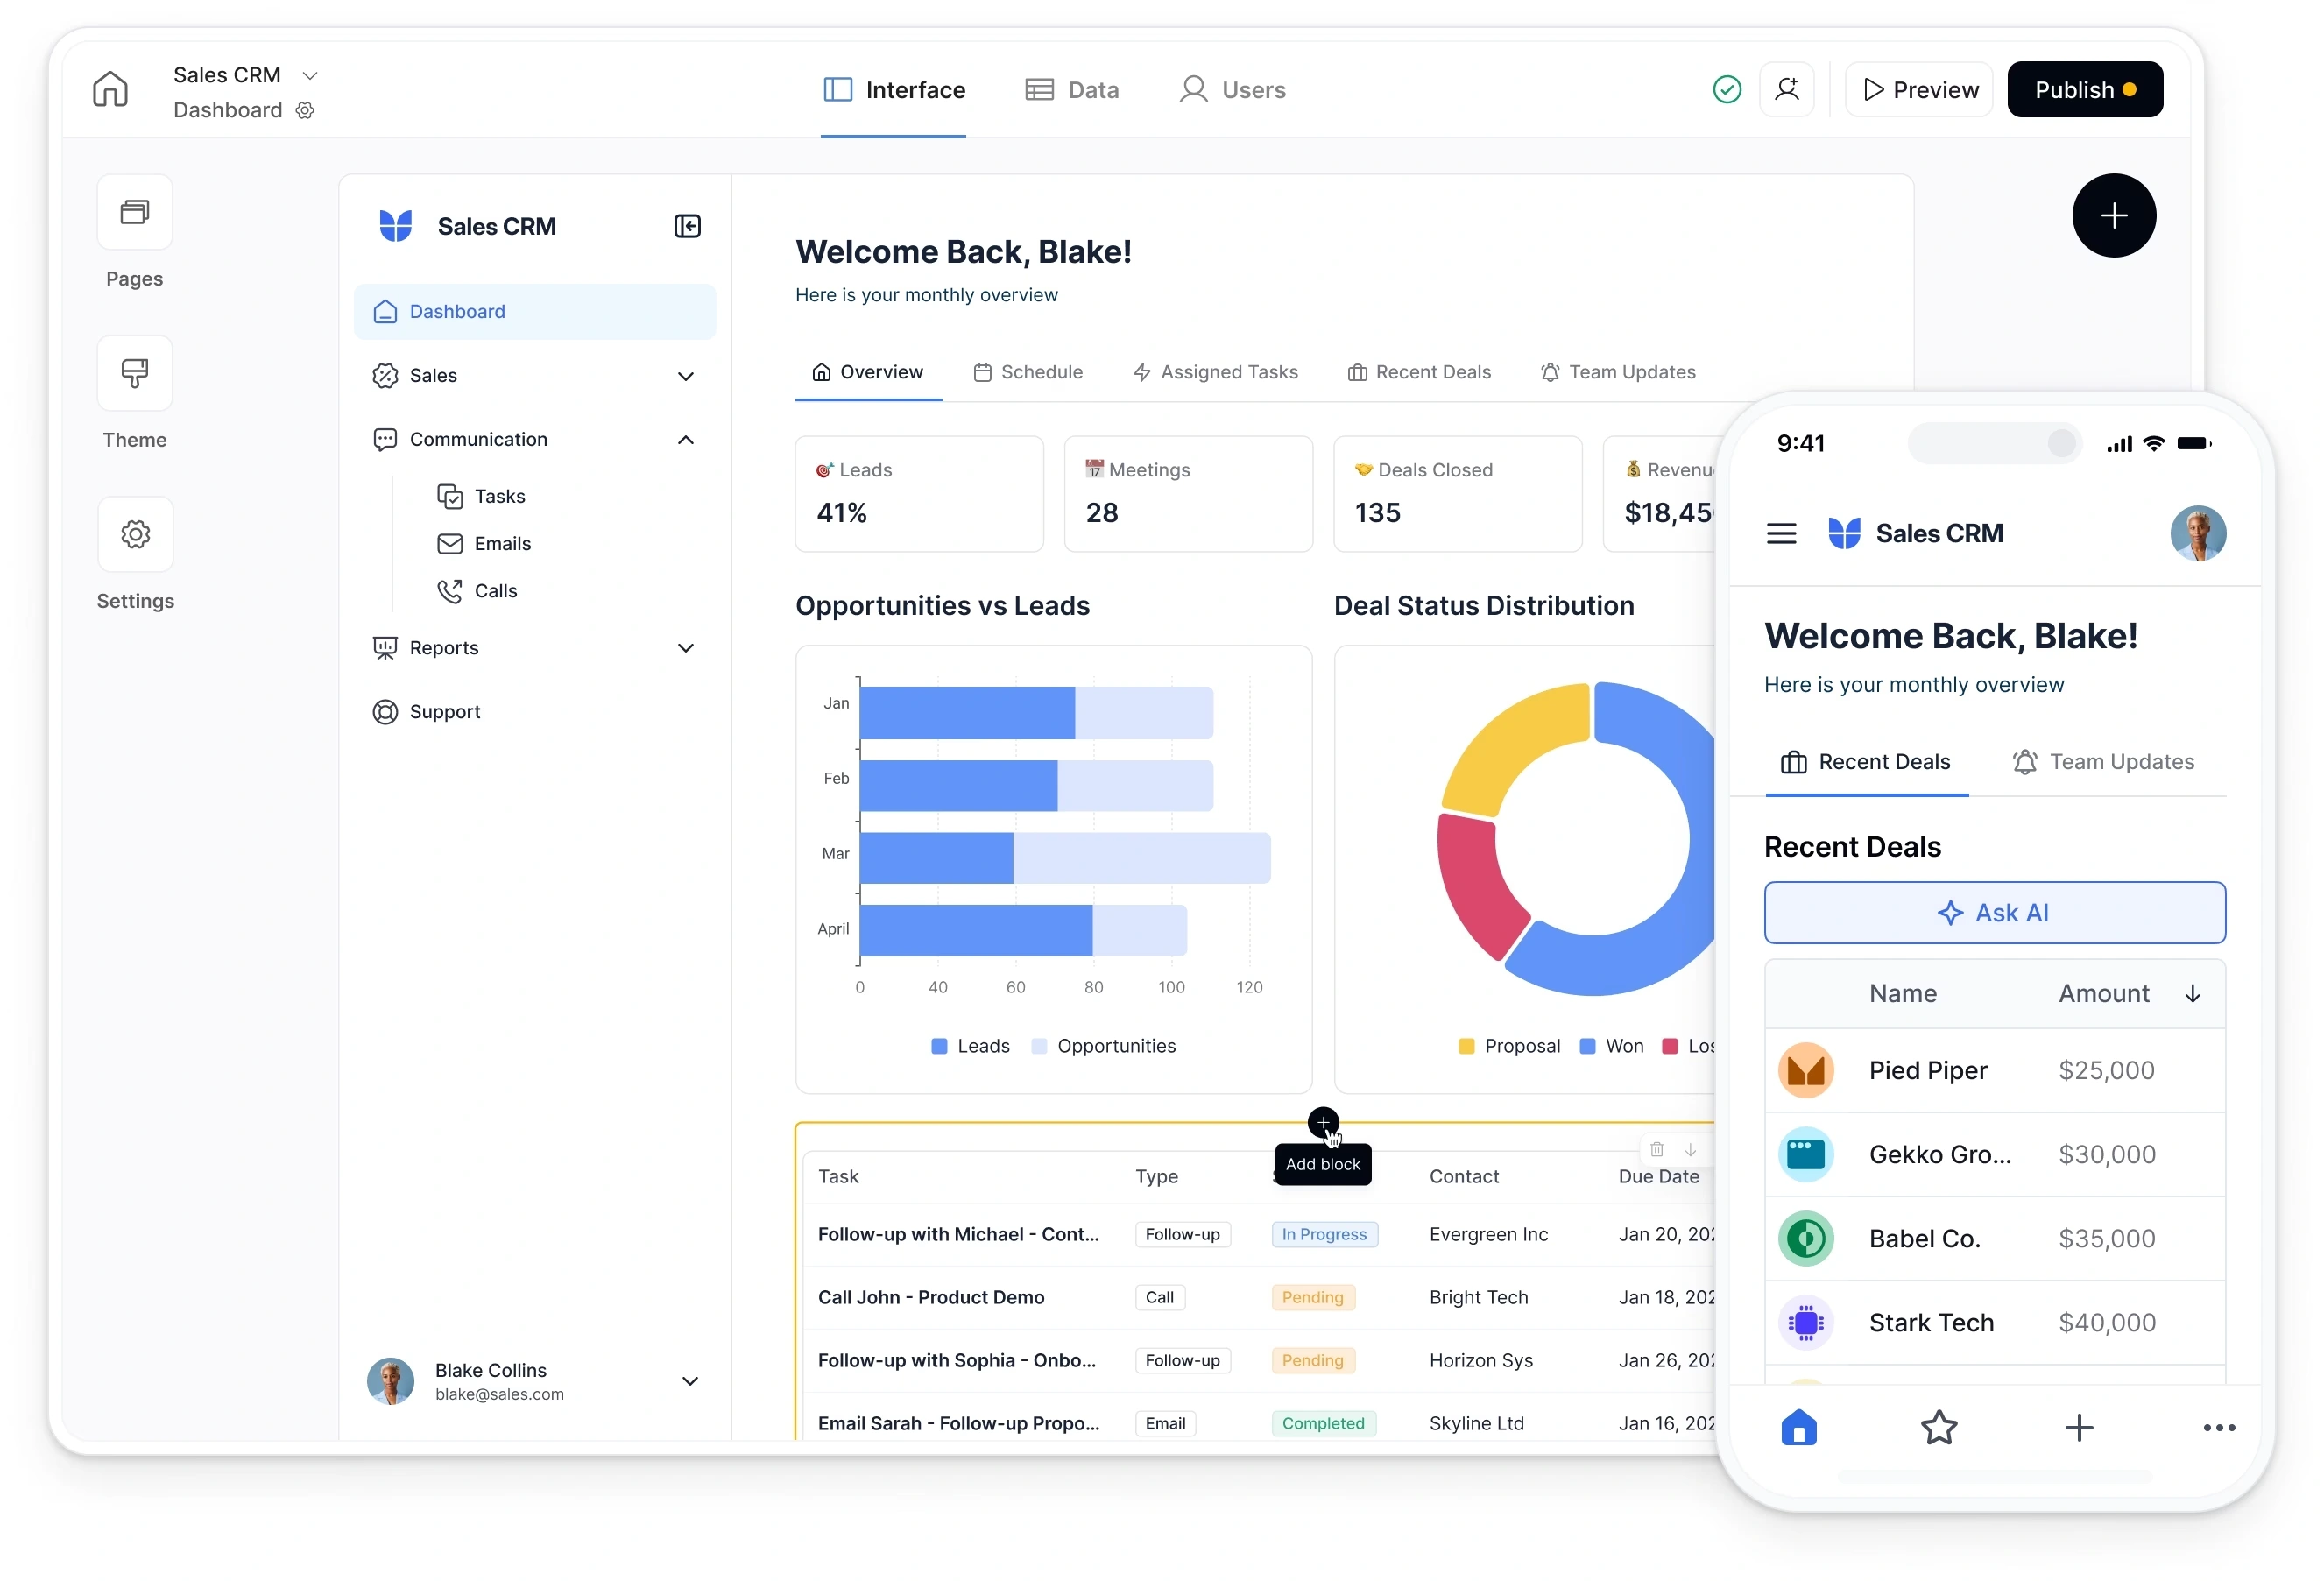Select Team Updates tab in mobile preview
The width and height of the screenshot is (2324, 1581).
(2103, 762)
